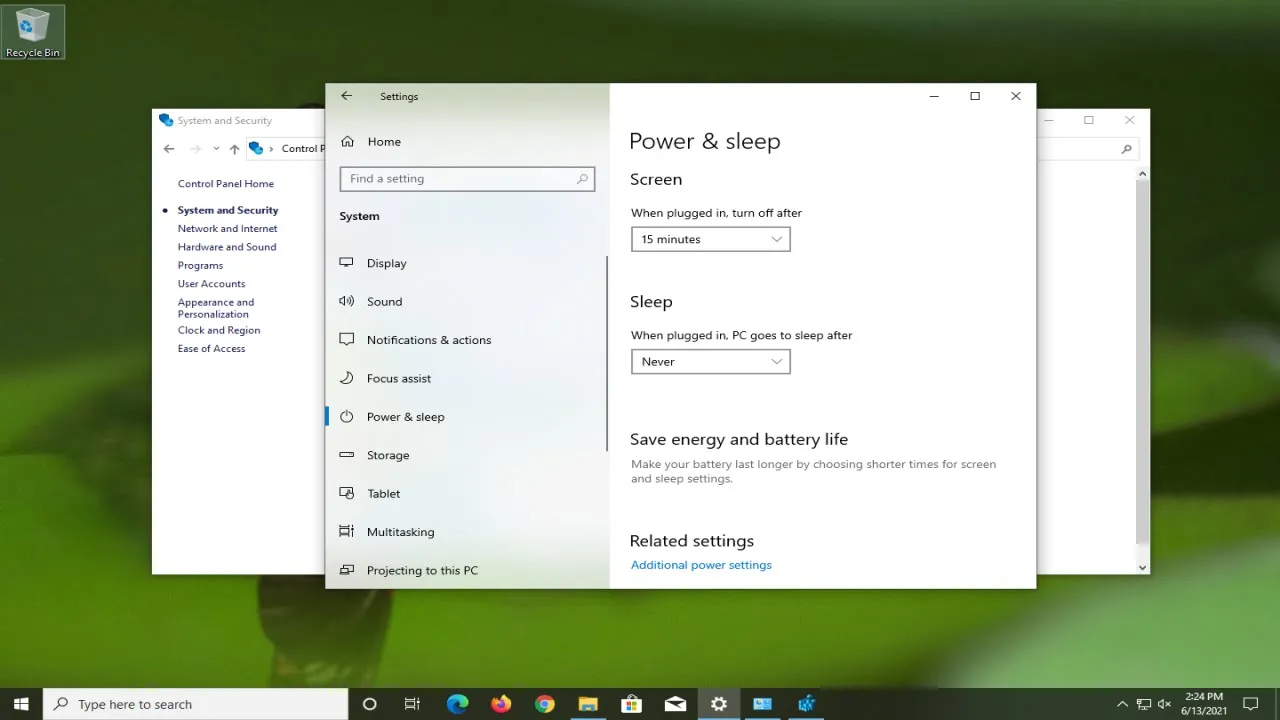
Task: Open Home in Settings sidebar
Action: (384, 142)
